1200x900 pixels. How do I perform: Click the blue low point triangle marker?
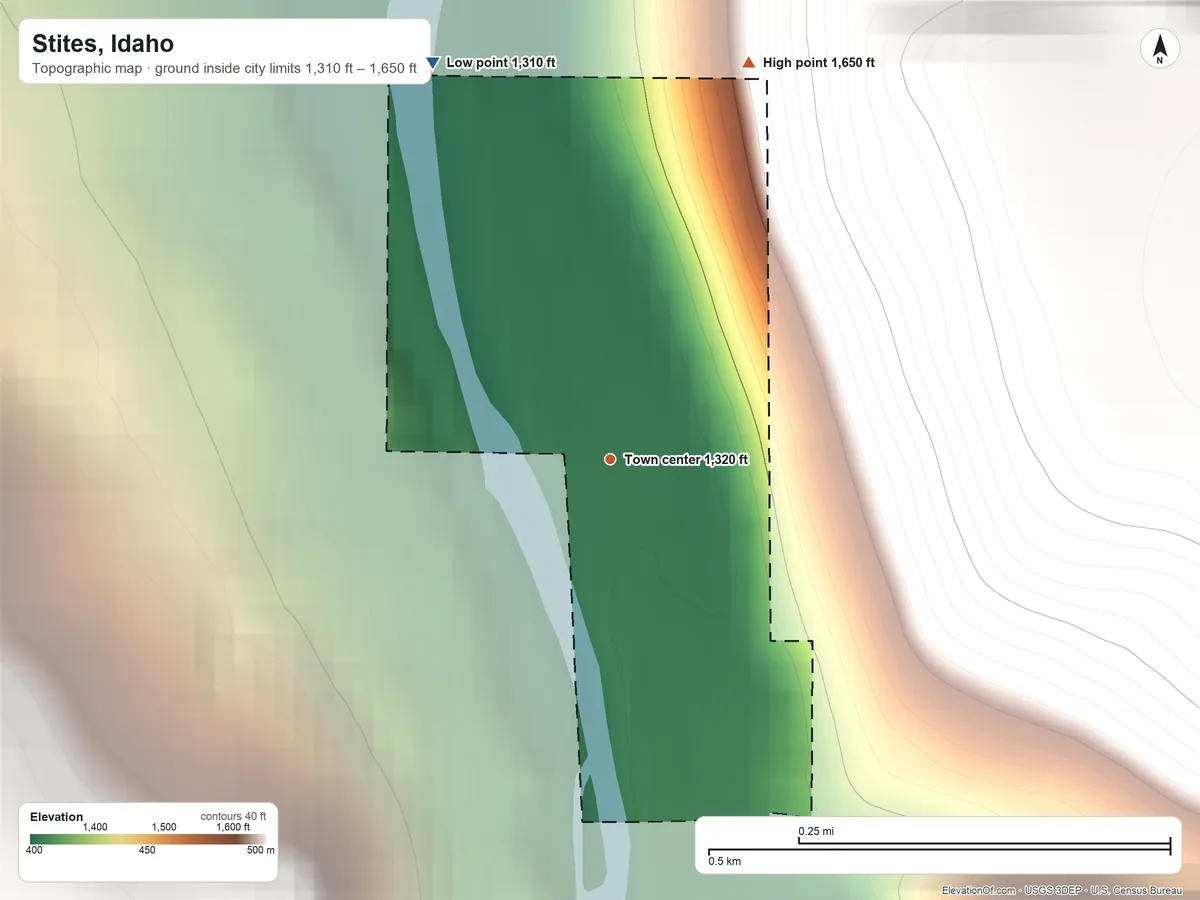click(432, 63)
